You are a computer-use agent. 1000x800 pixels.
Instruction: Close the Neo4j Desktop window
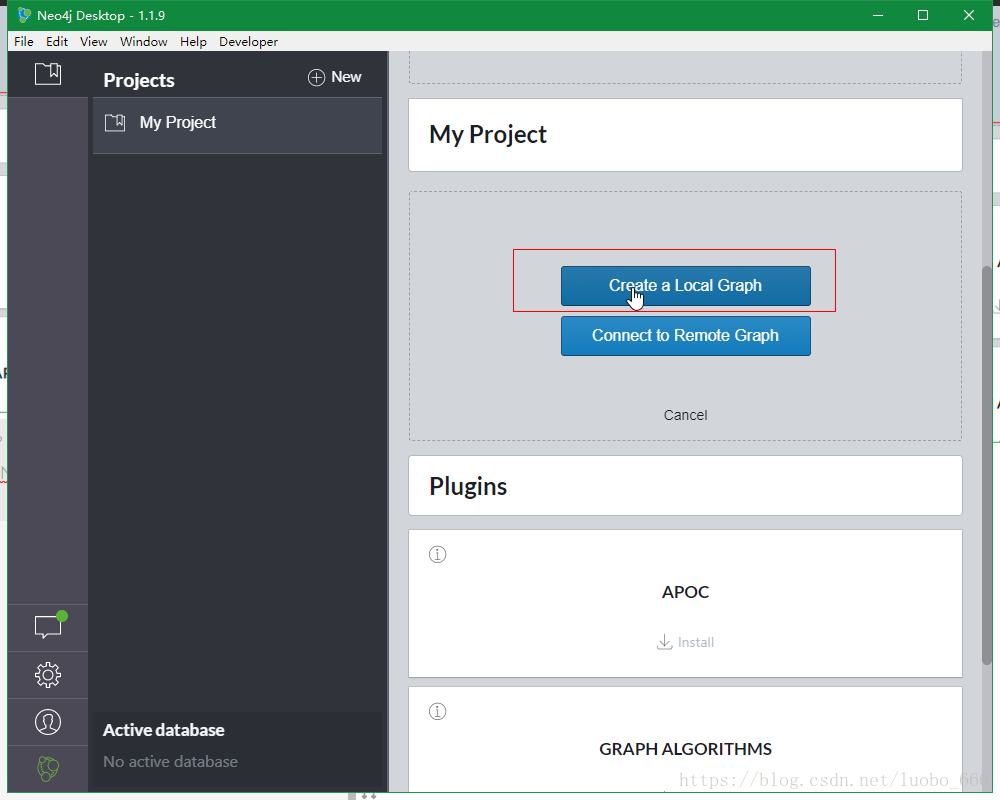(x=969, y=15)
